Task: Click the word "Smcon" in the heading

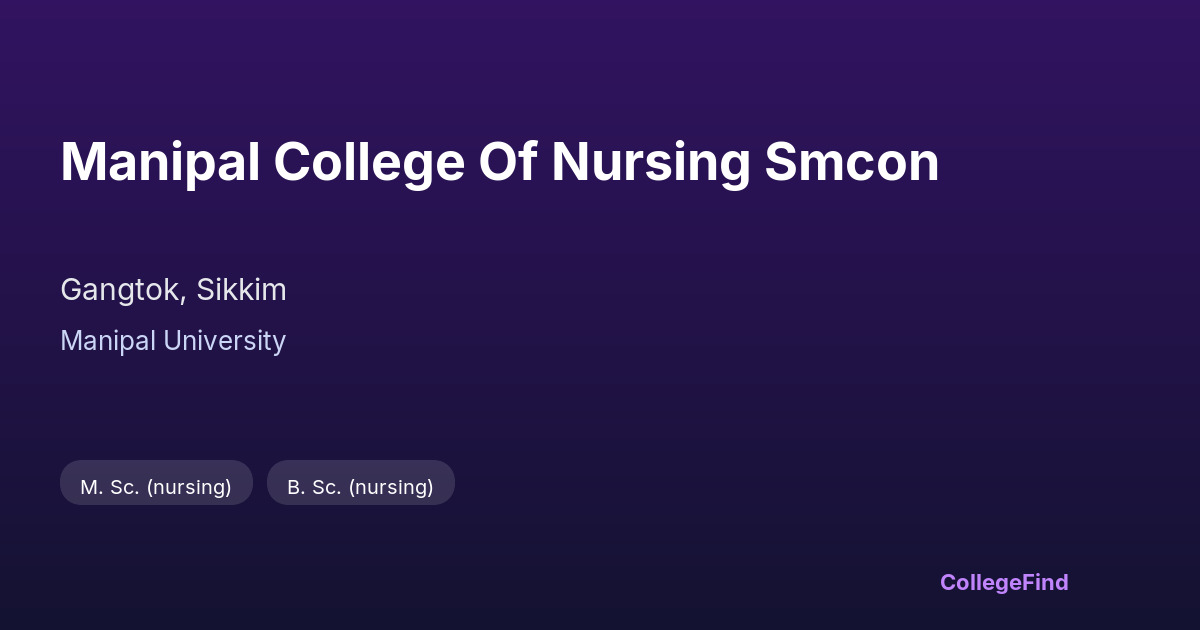Action: click(852, 162)
